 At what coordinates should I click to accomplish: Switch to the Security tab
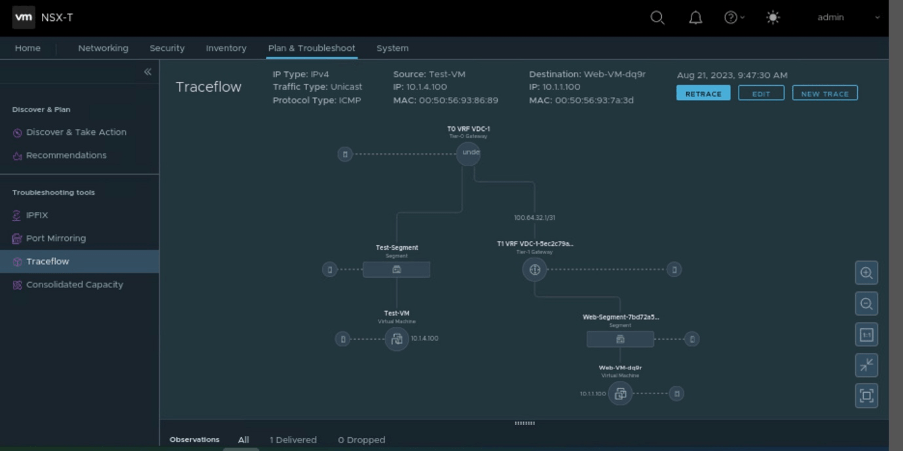(167, 48)
